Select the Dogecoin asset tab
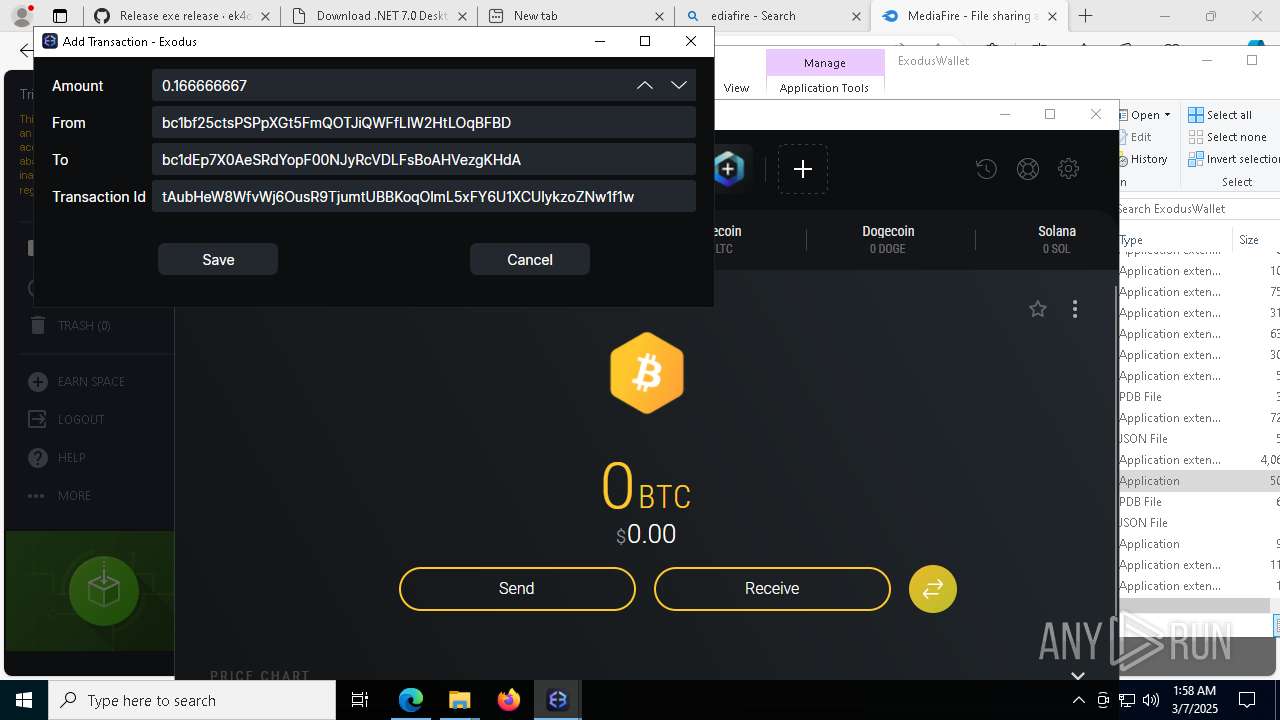 [888, 239]
